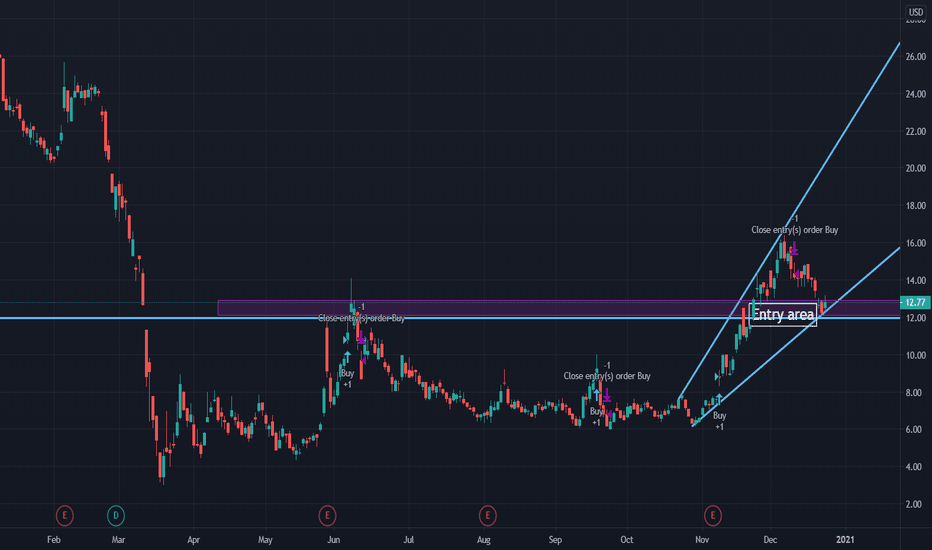Click the Dec label on time axis
Image resolution: width=932 pixels, height=550 pixels.
point(770,540)
